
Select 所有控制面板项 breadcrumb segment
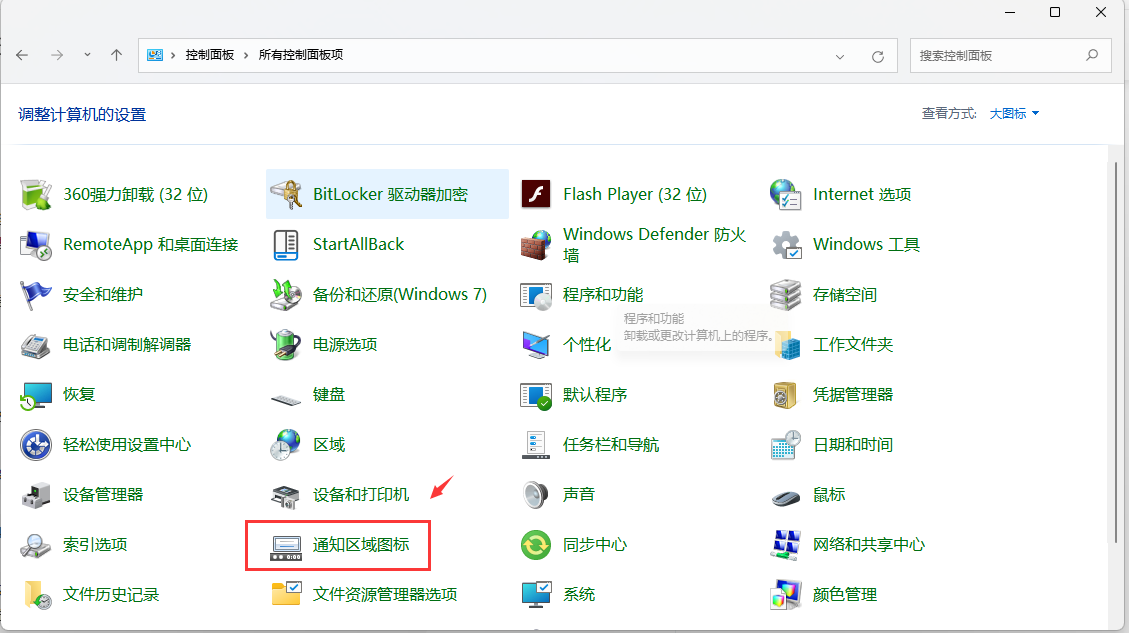[x=300, y=55]
